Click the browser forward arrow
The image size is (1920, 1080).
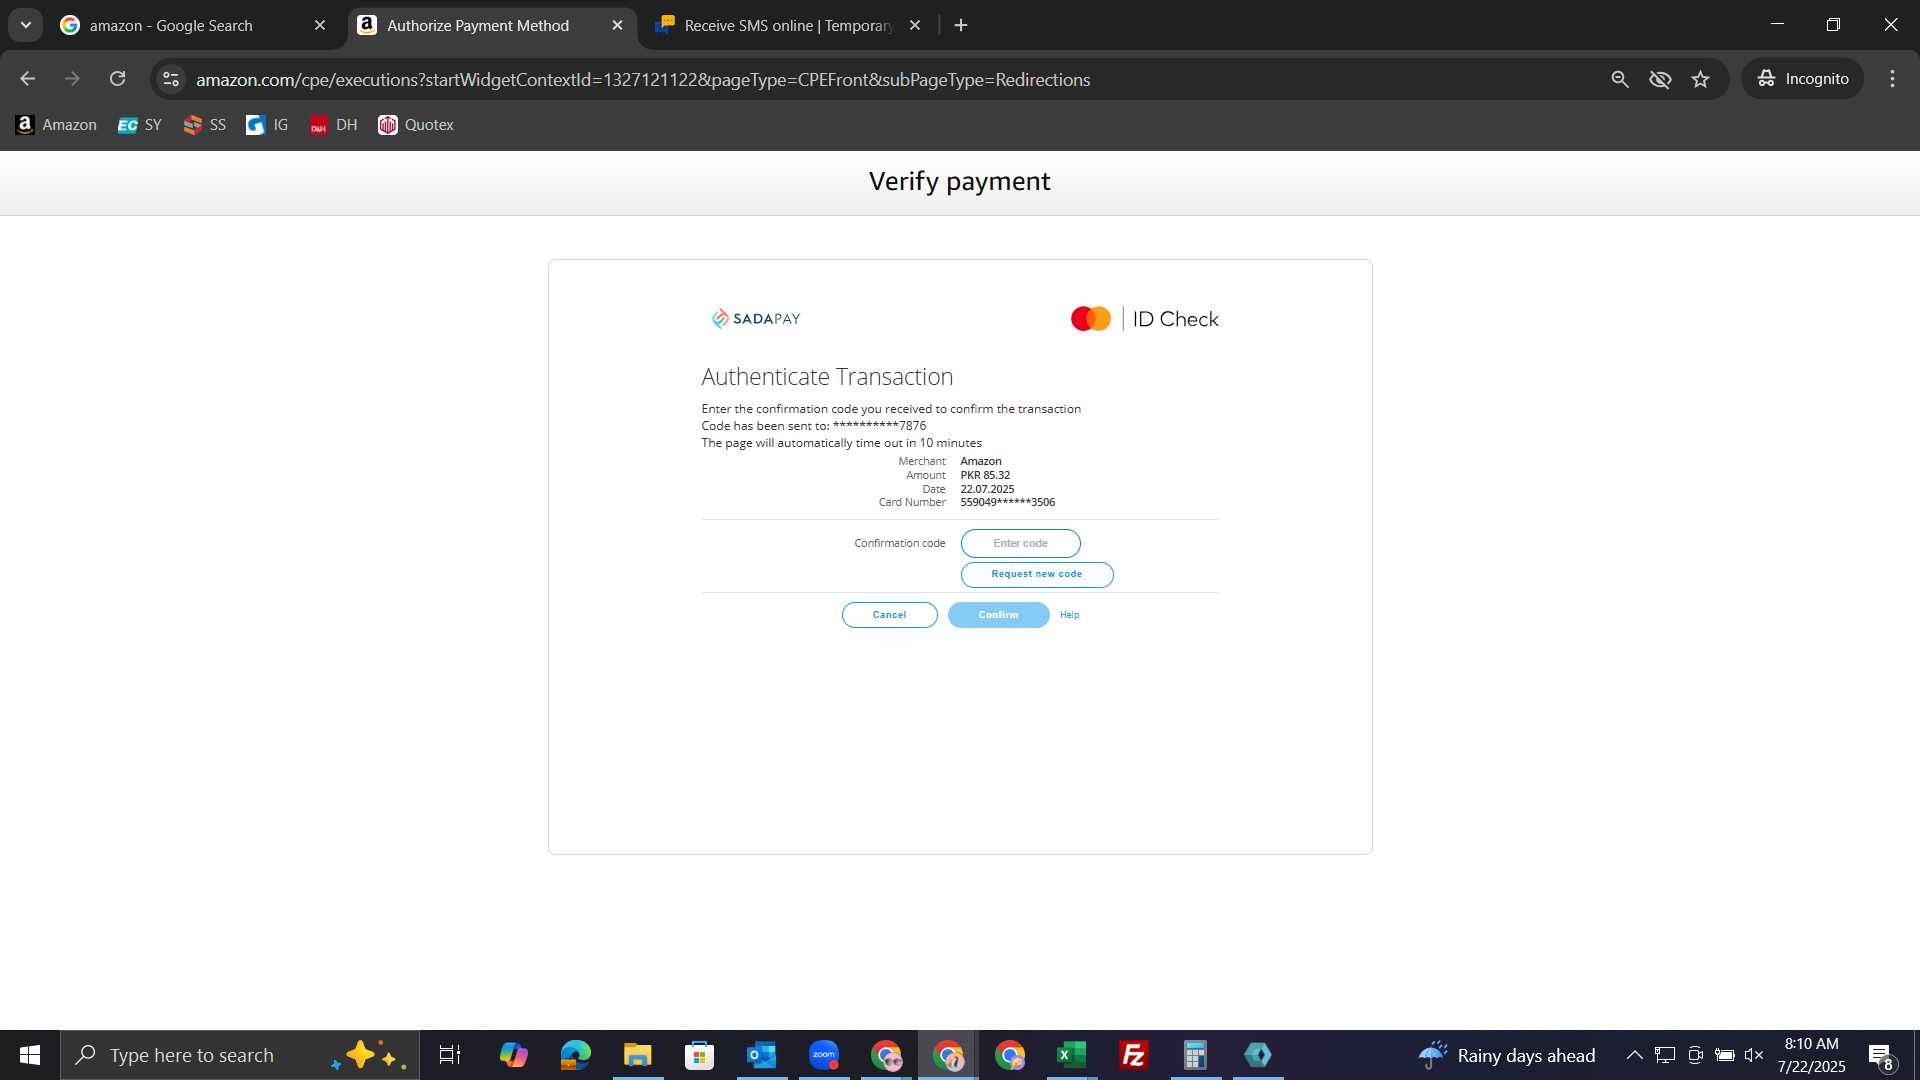(72, 79)
